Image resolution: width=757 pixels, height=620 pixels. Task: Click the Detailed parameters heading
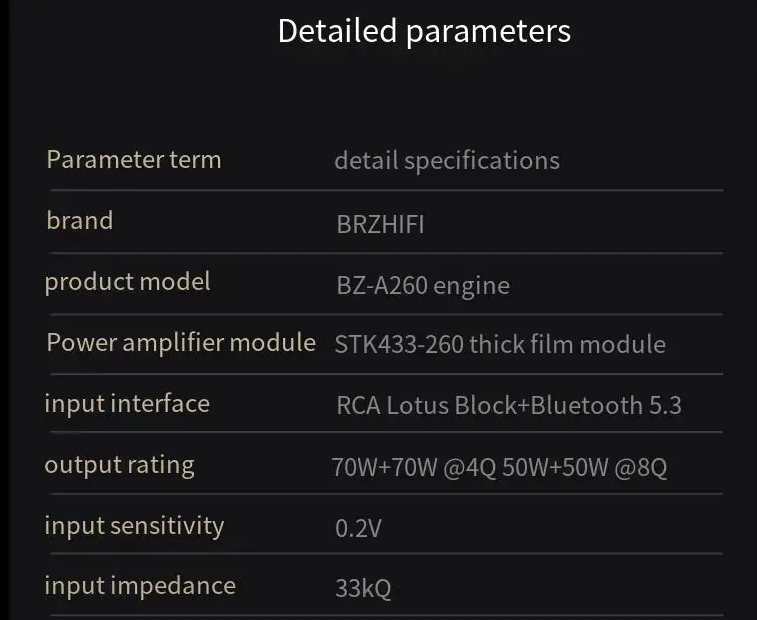424,32
